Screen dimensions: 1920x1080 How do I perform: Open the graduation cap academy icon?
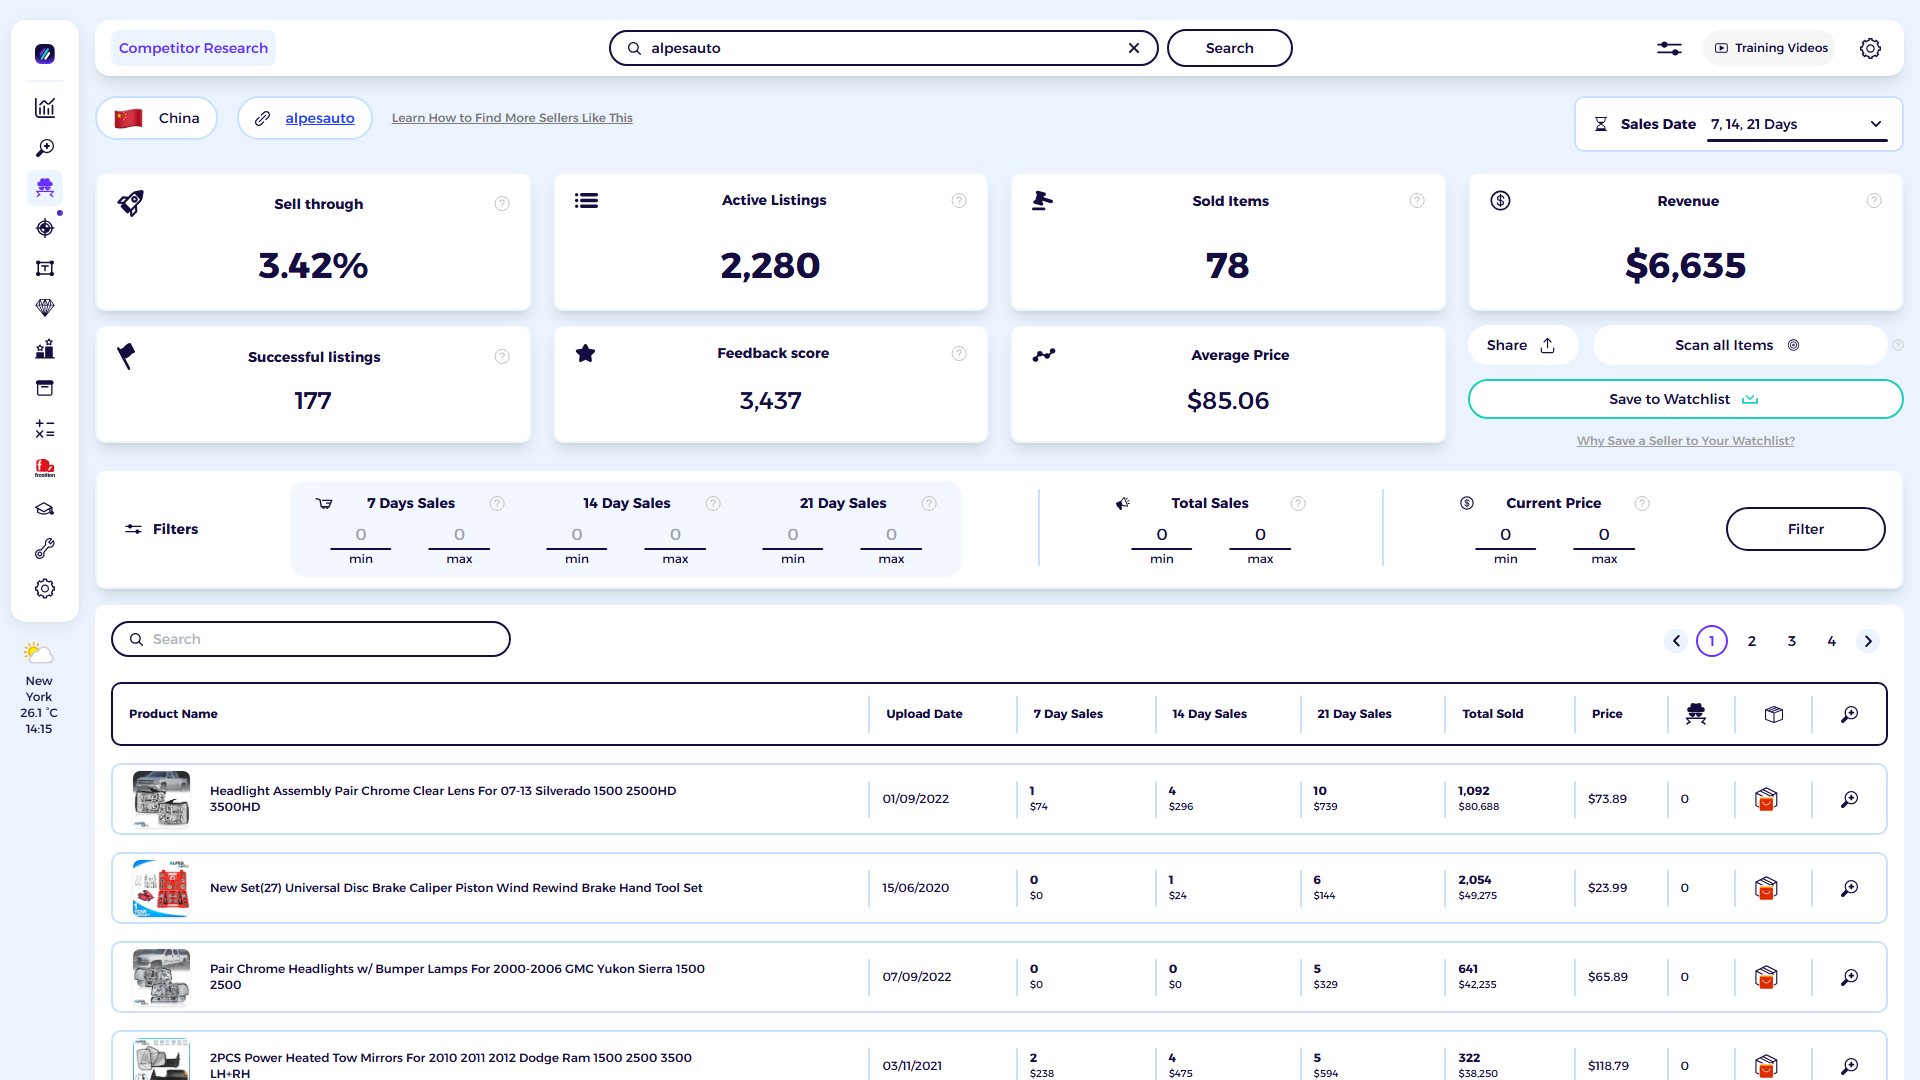45,509
